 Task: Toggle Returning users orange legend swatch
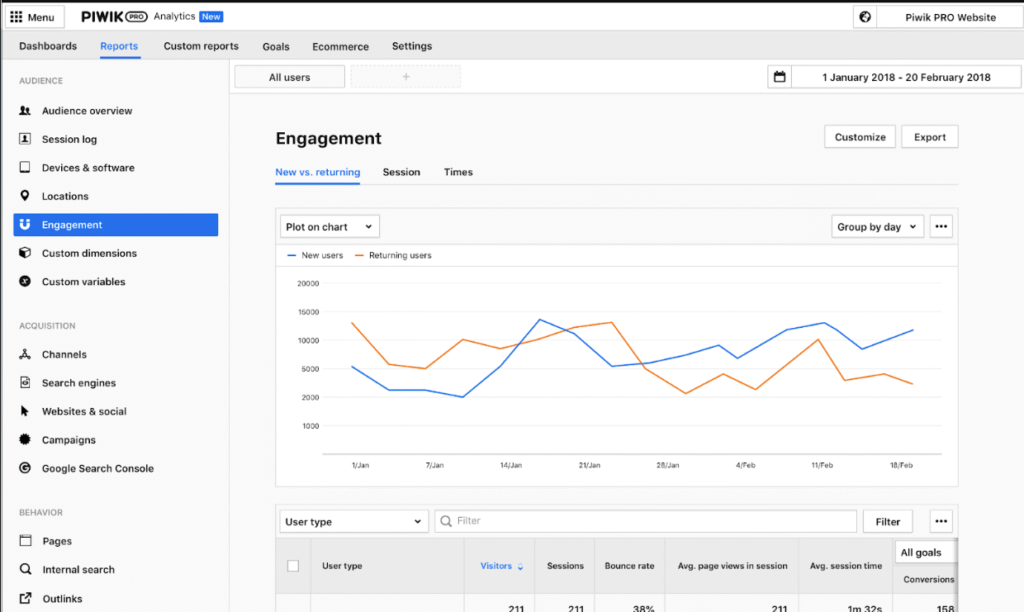coord(359,255)
